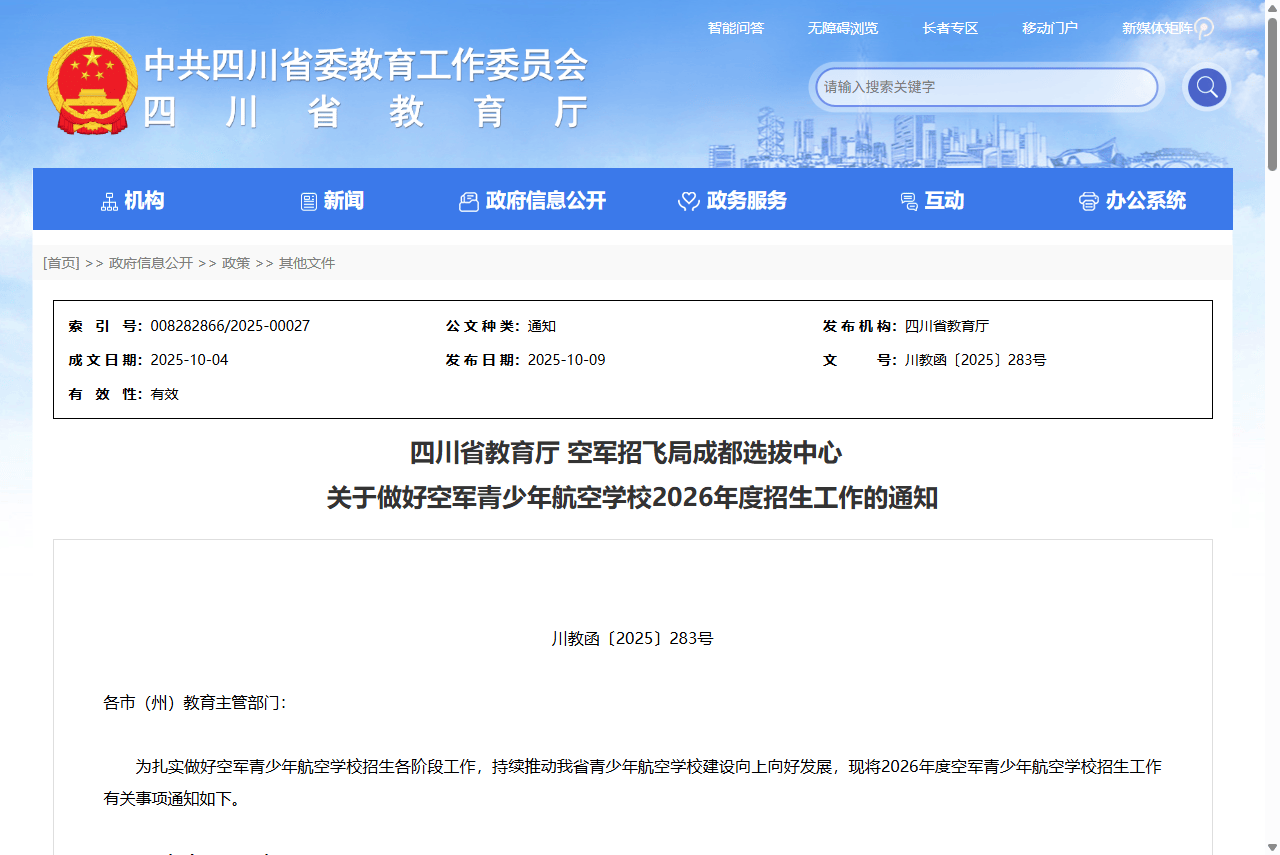Open the 智能问答 link

coord(735,28)
